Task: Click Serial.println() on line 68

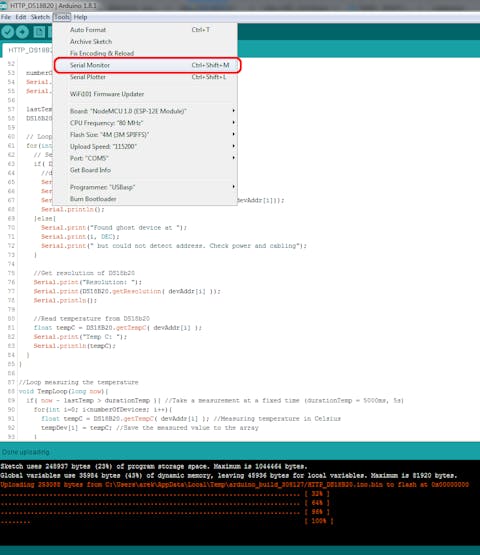Action: pyautogui.click(x=73, y=210)
